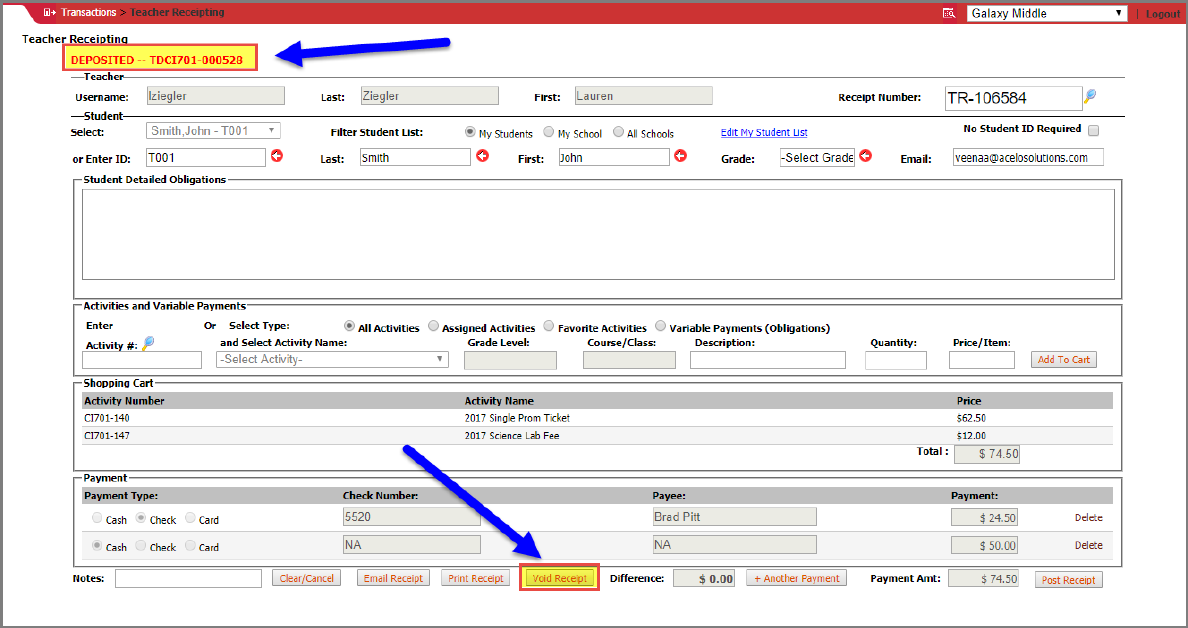Image resolution: width=1188 pixels, height=628 pixels.
Task: Click the Notes input field
Action: point(188,578)
